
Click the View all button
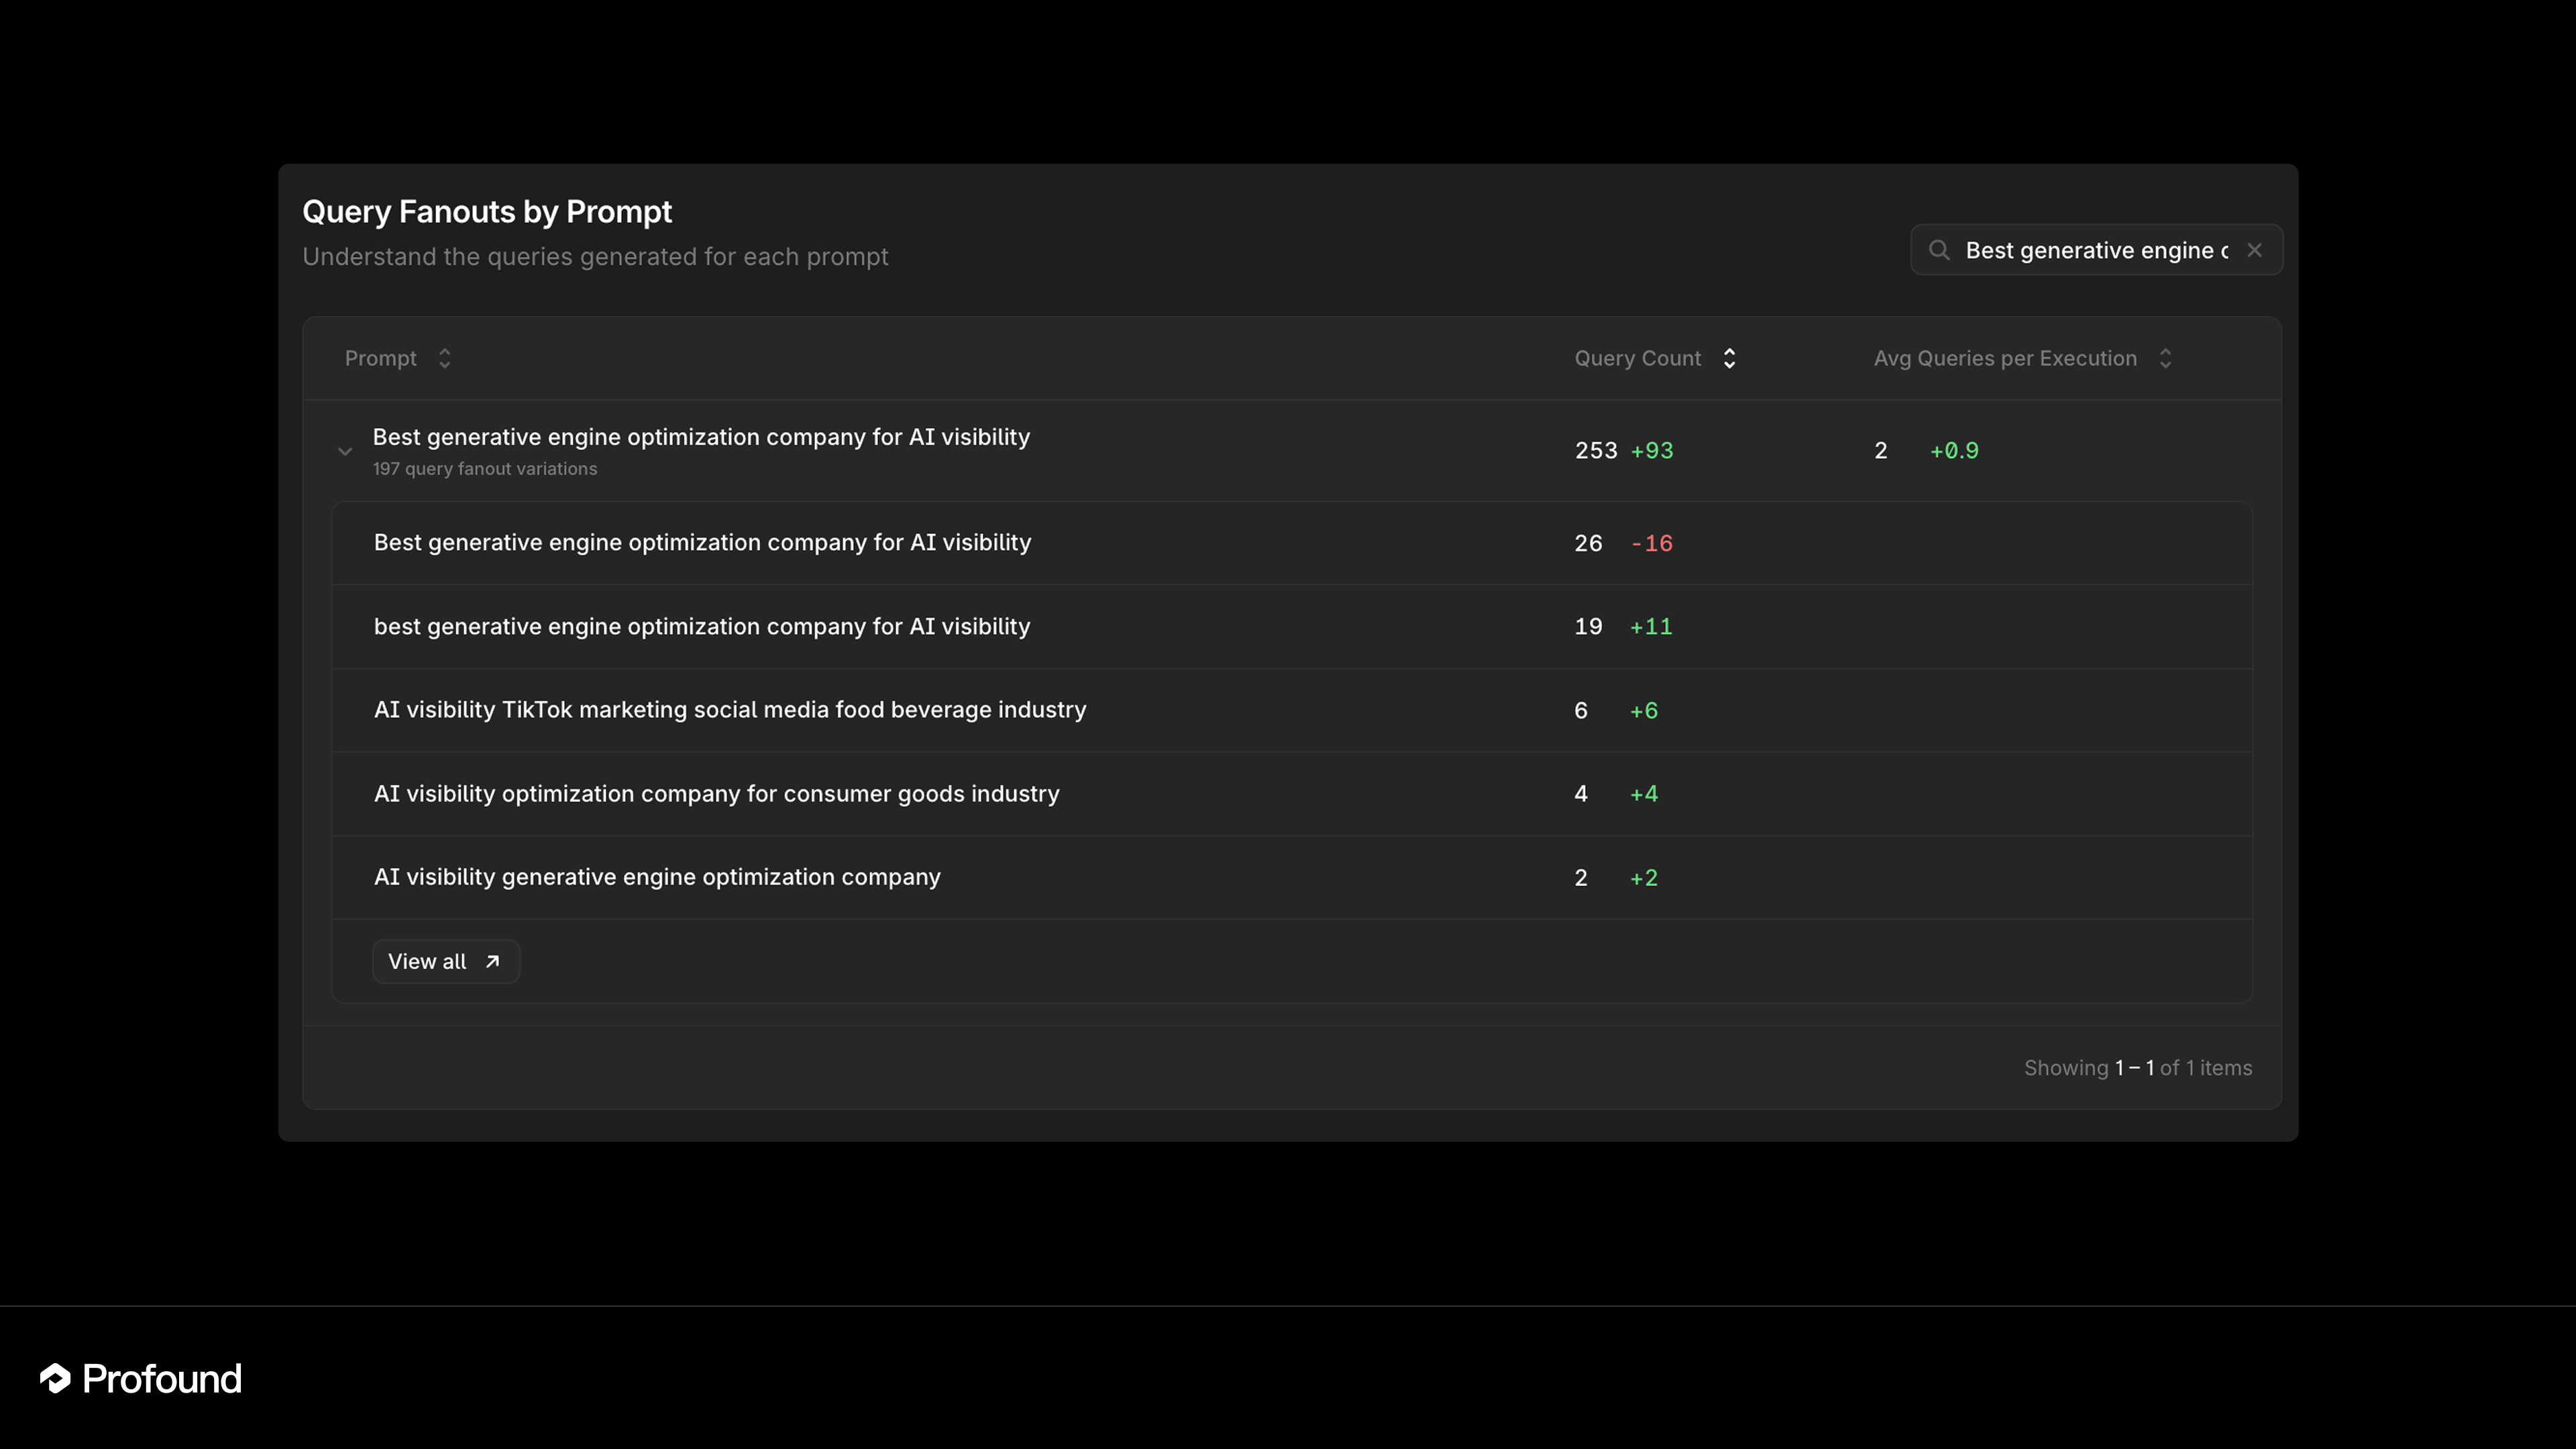[446, 961]
